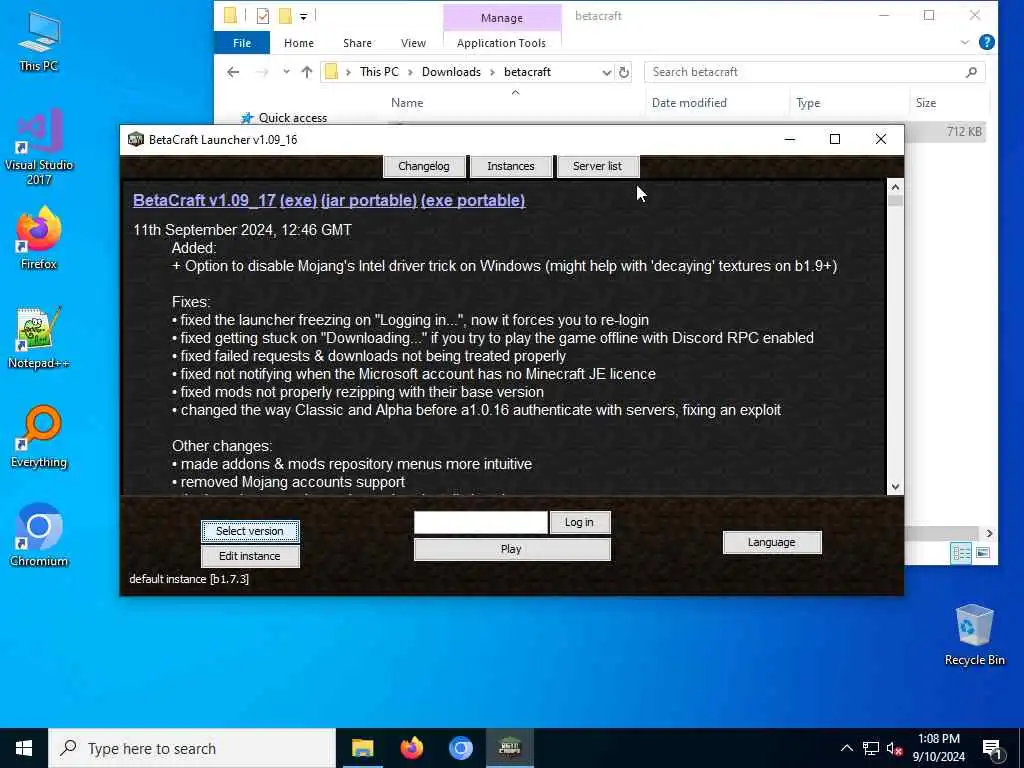Open Server list tab in BetaCraft

click(597, 166)
